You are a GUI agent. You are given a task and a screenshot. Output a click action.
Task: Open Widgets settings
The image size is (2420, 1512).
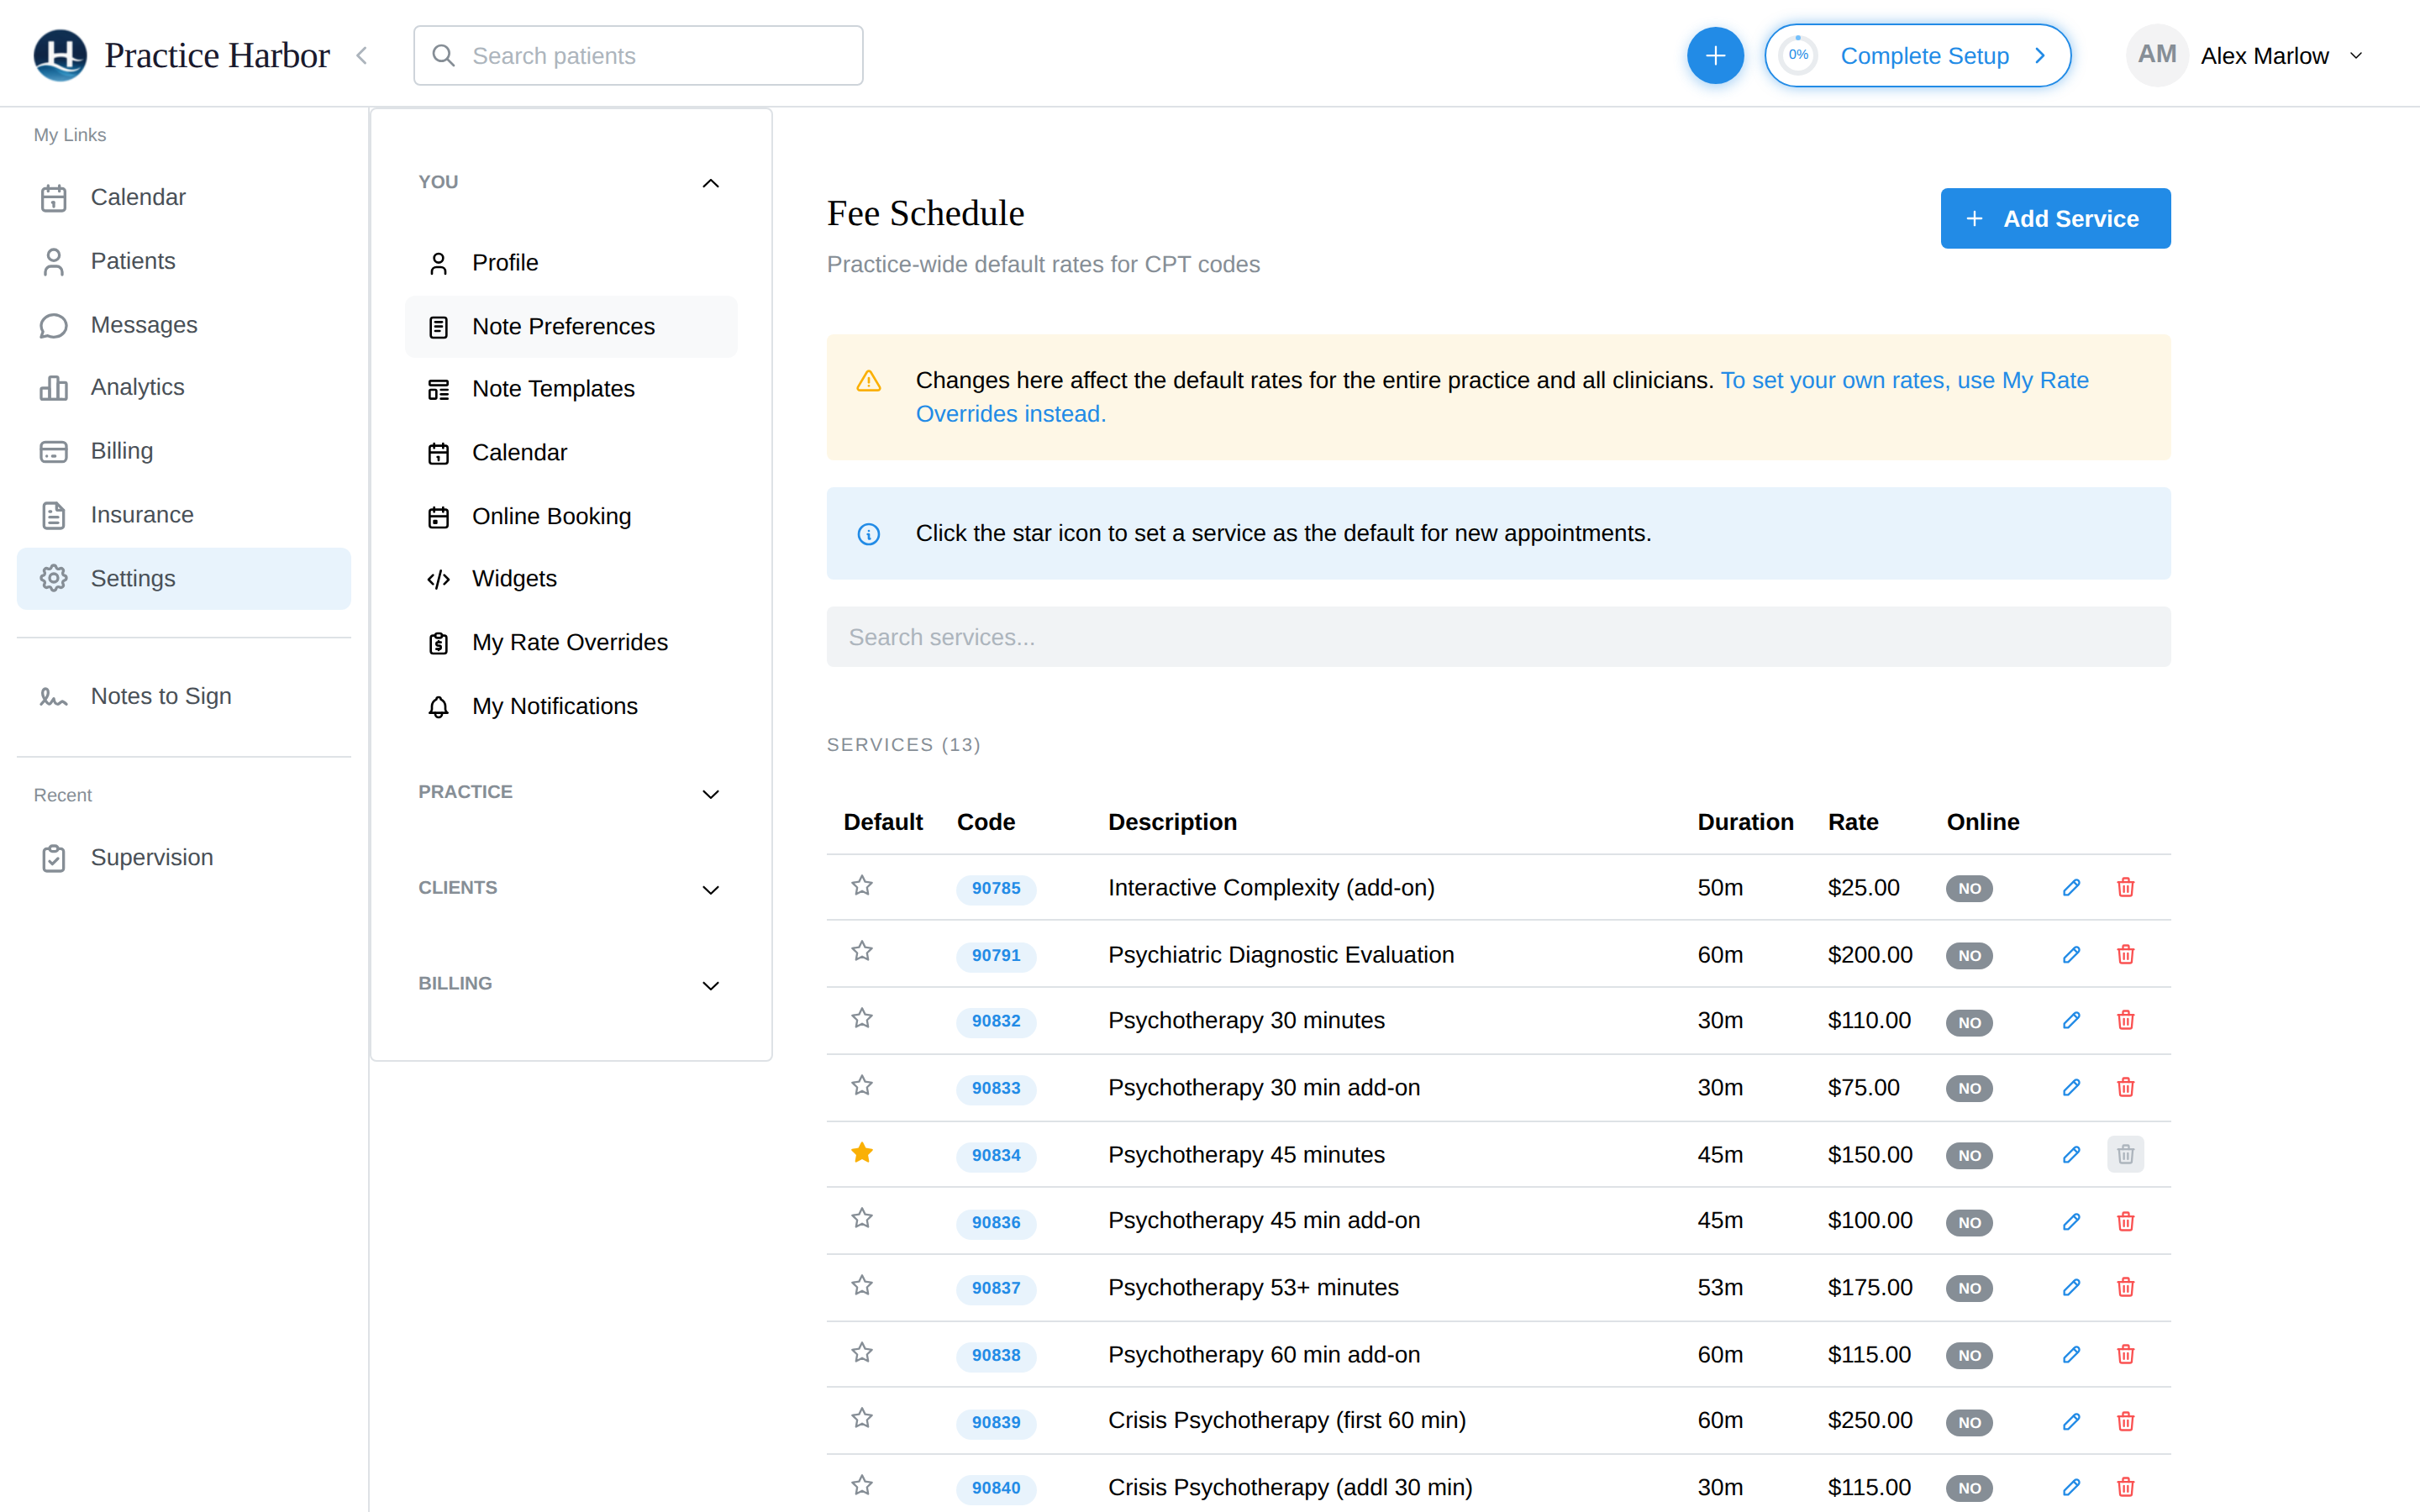pos(571,579)
